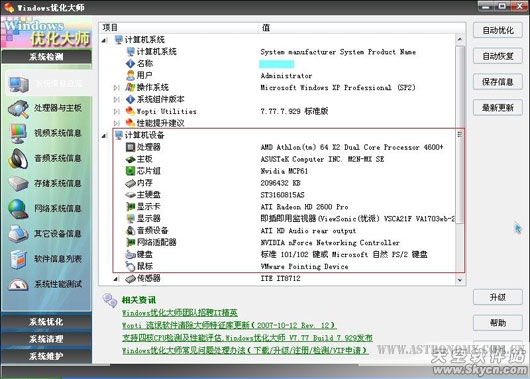
Task: Launch 系统性能测试 gauge icon
Action: pyautogui.click(x=18, y=285)
